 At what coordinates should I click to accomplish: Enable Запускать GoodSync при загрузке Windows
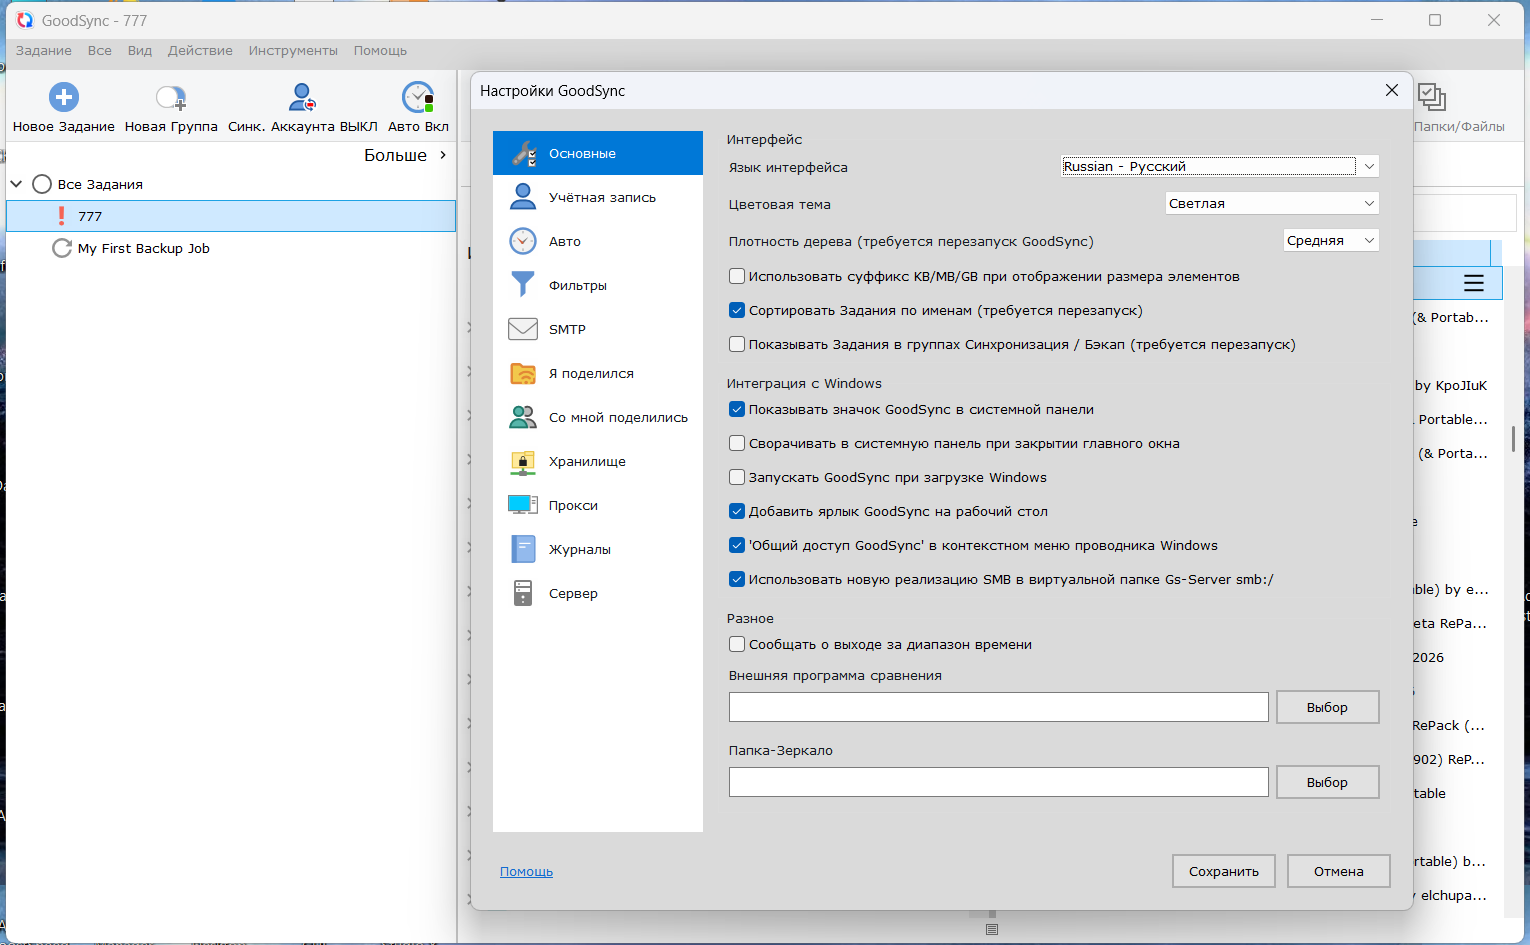737,477
